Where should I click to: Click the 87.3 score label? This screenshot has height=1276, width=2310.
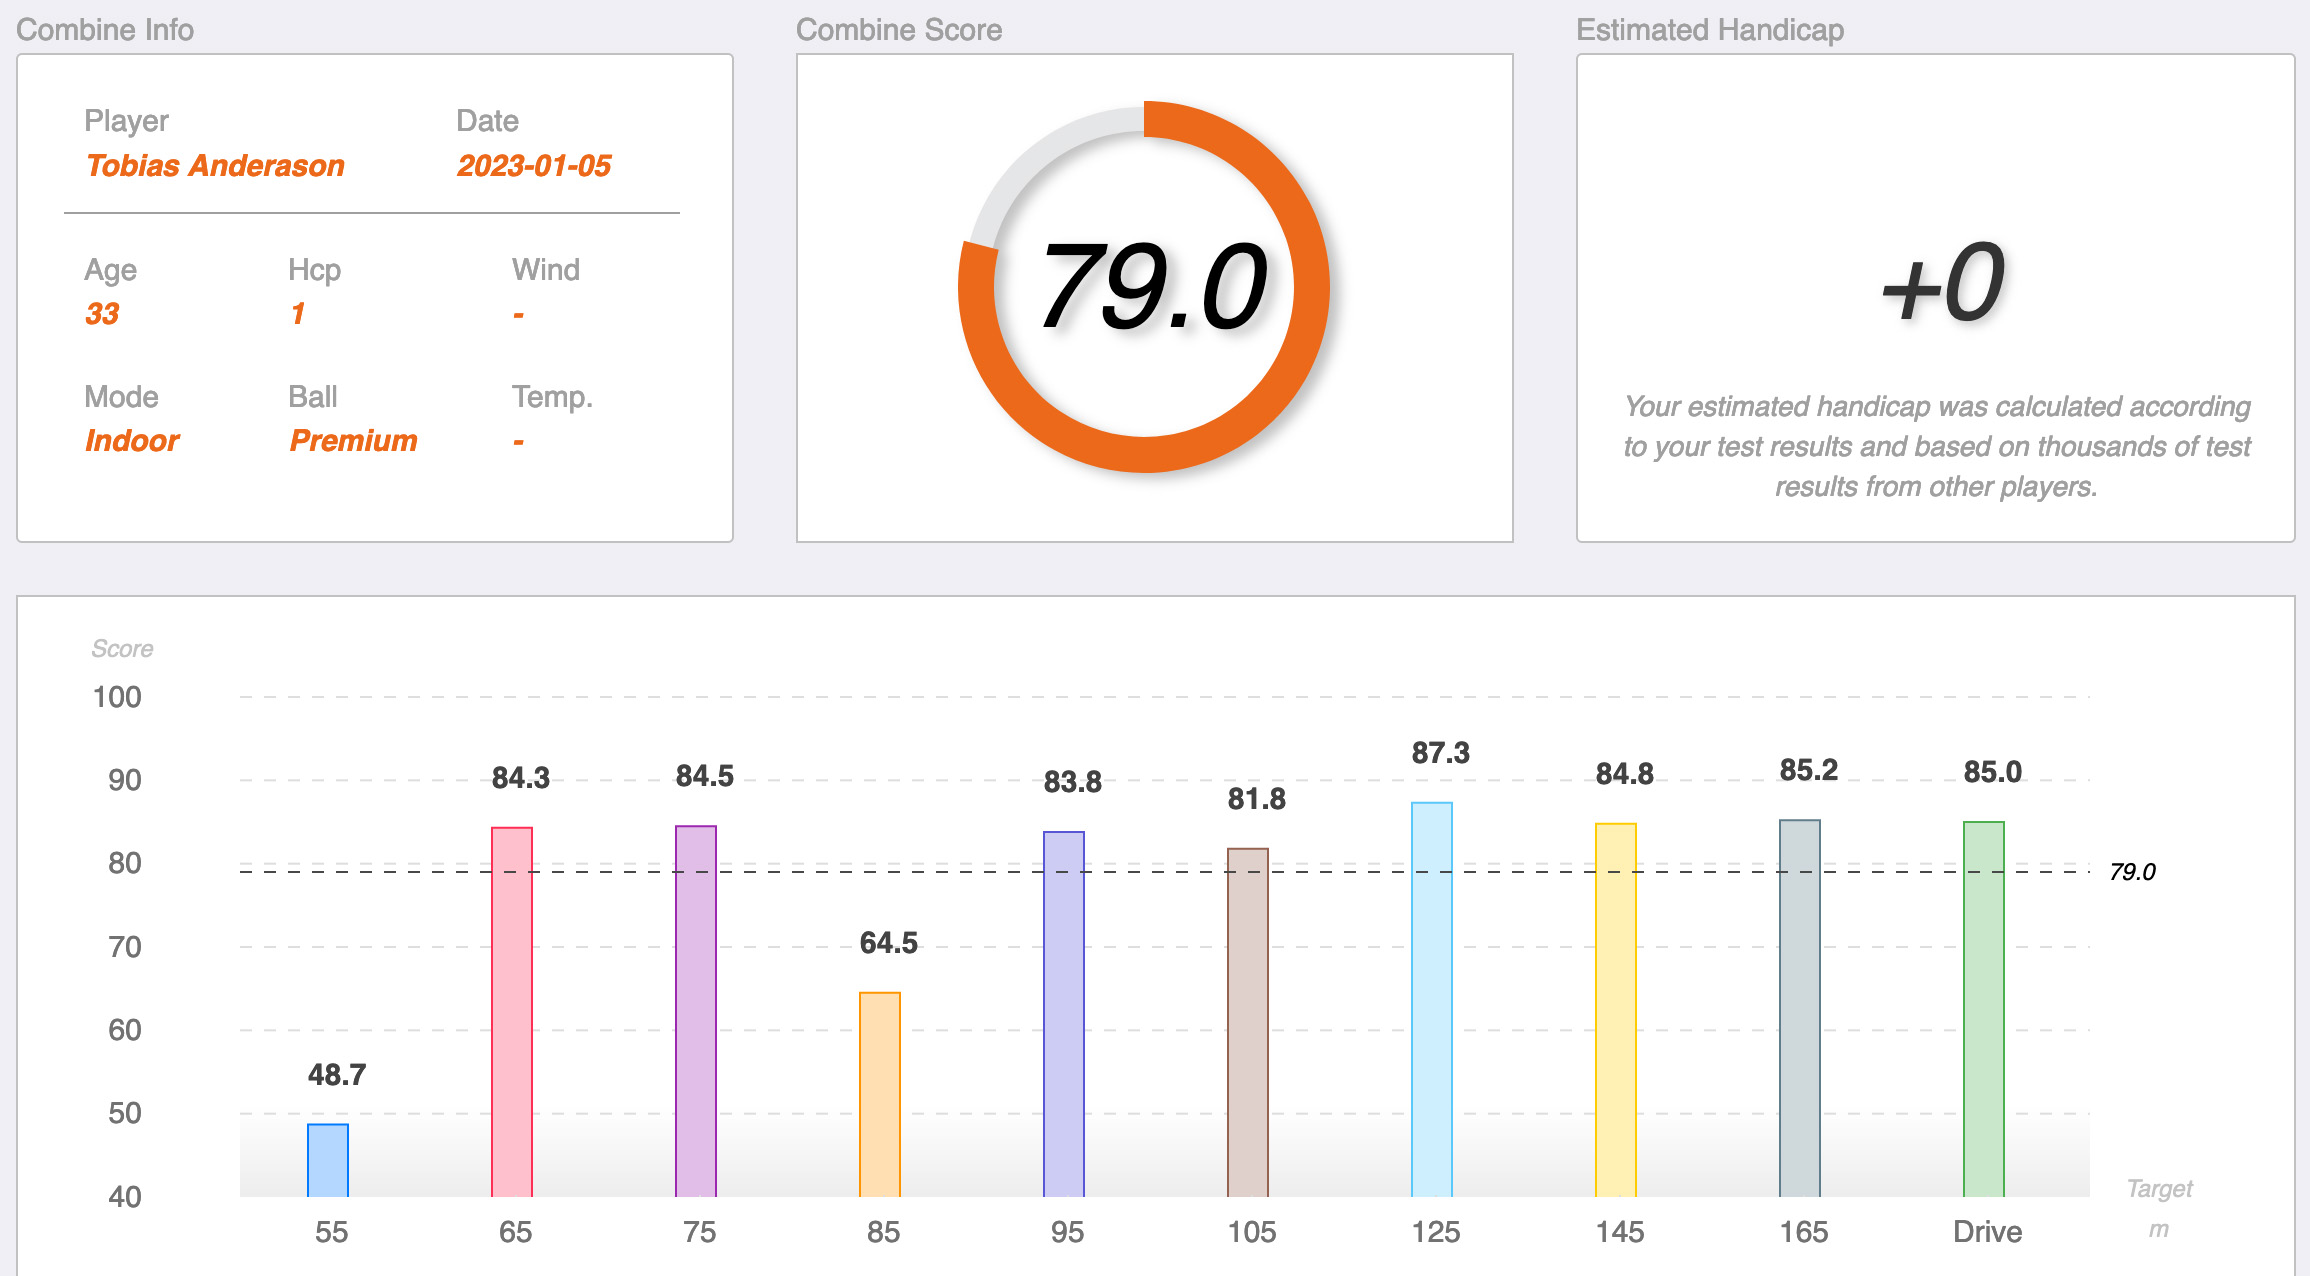1440,753
